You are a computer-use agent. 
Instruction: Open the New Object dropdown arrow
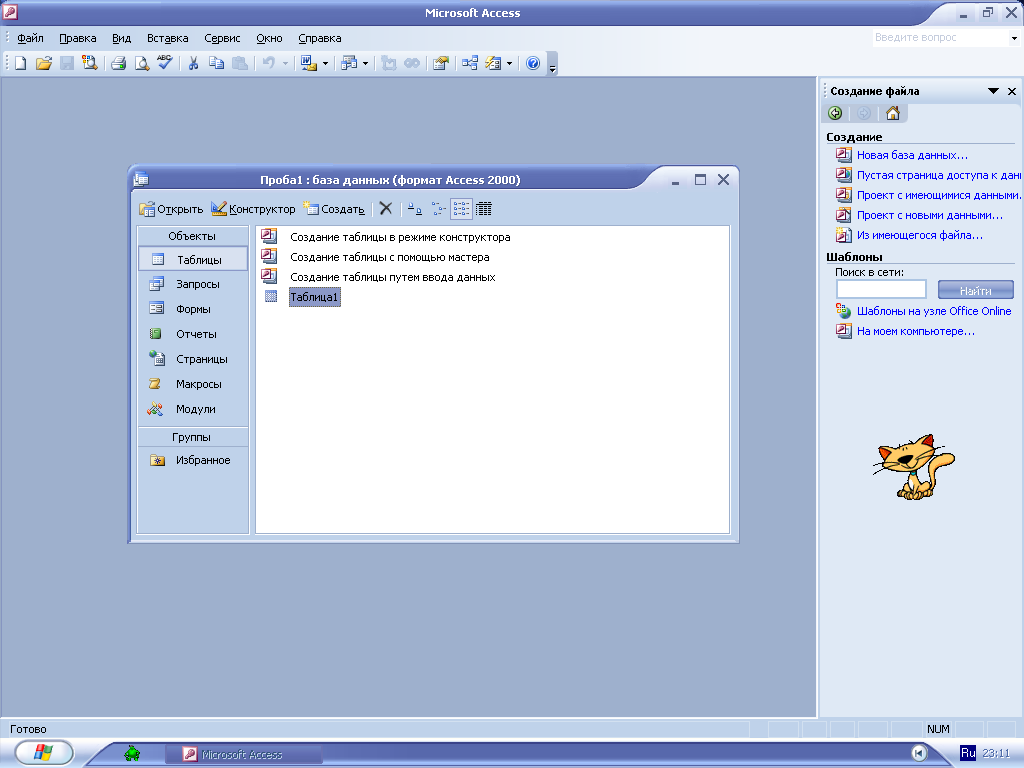(x=509, y=63)
